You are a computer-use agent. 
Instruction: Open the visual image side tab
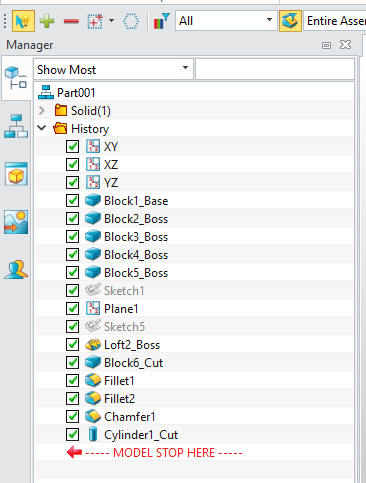pos(16,222)
